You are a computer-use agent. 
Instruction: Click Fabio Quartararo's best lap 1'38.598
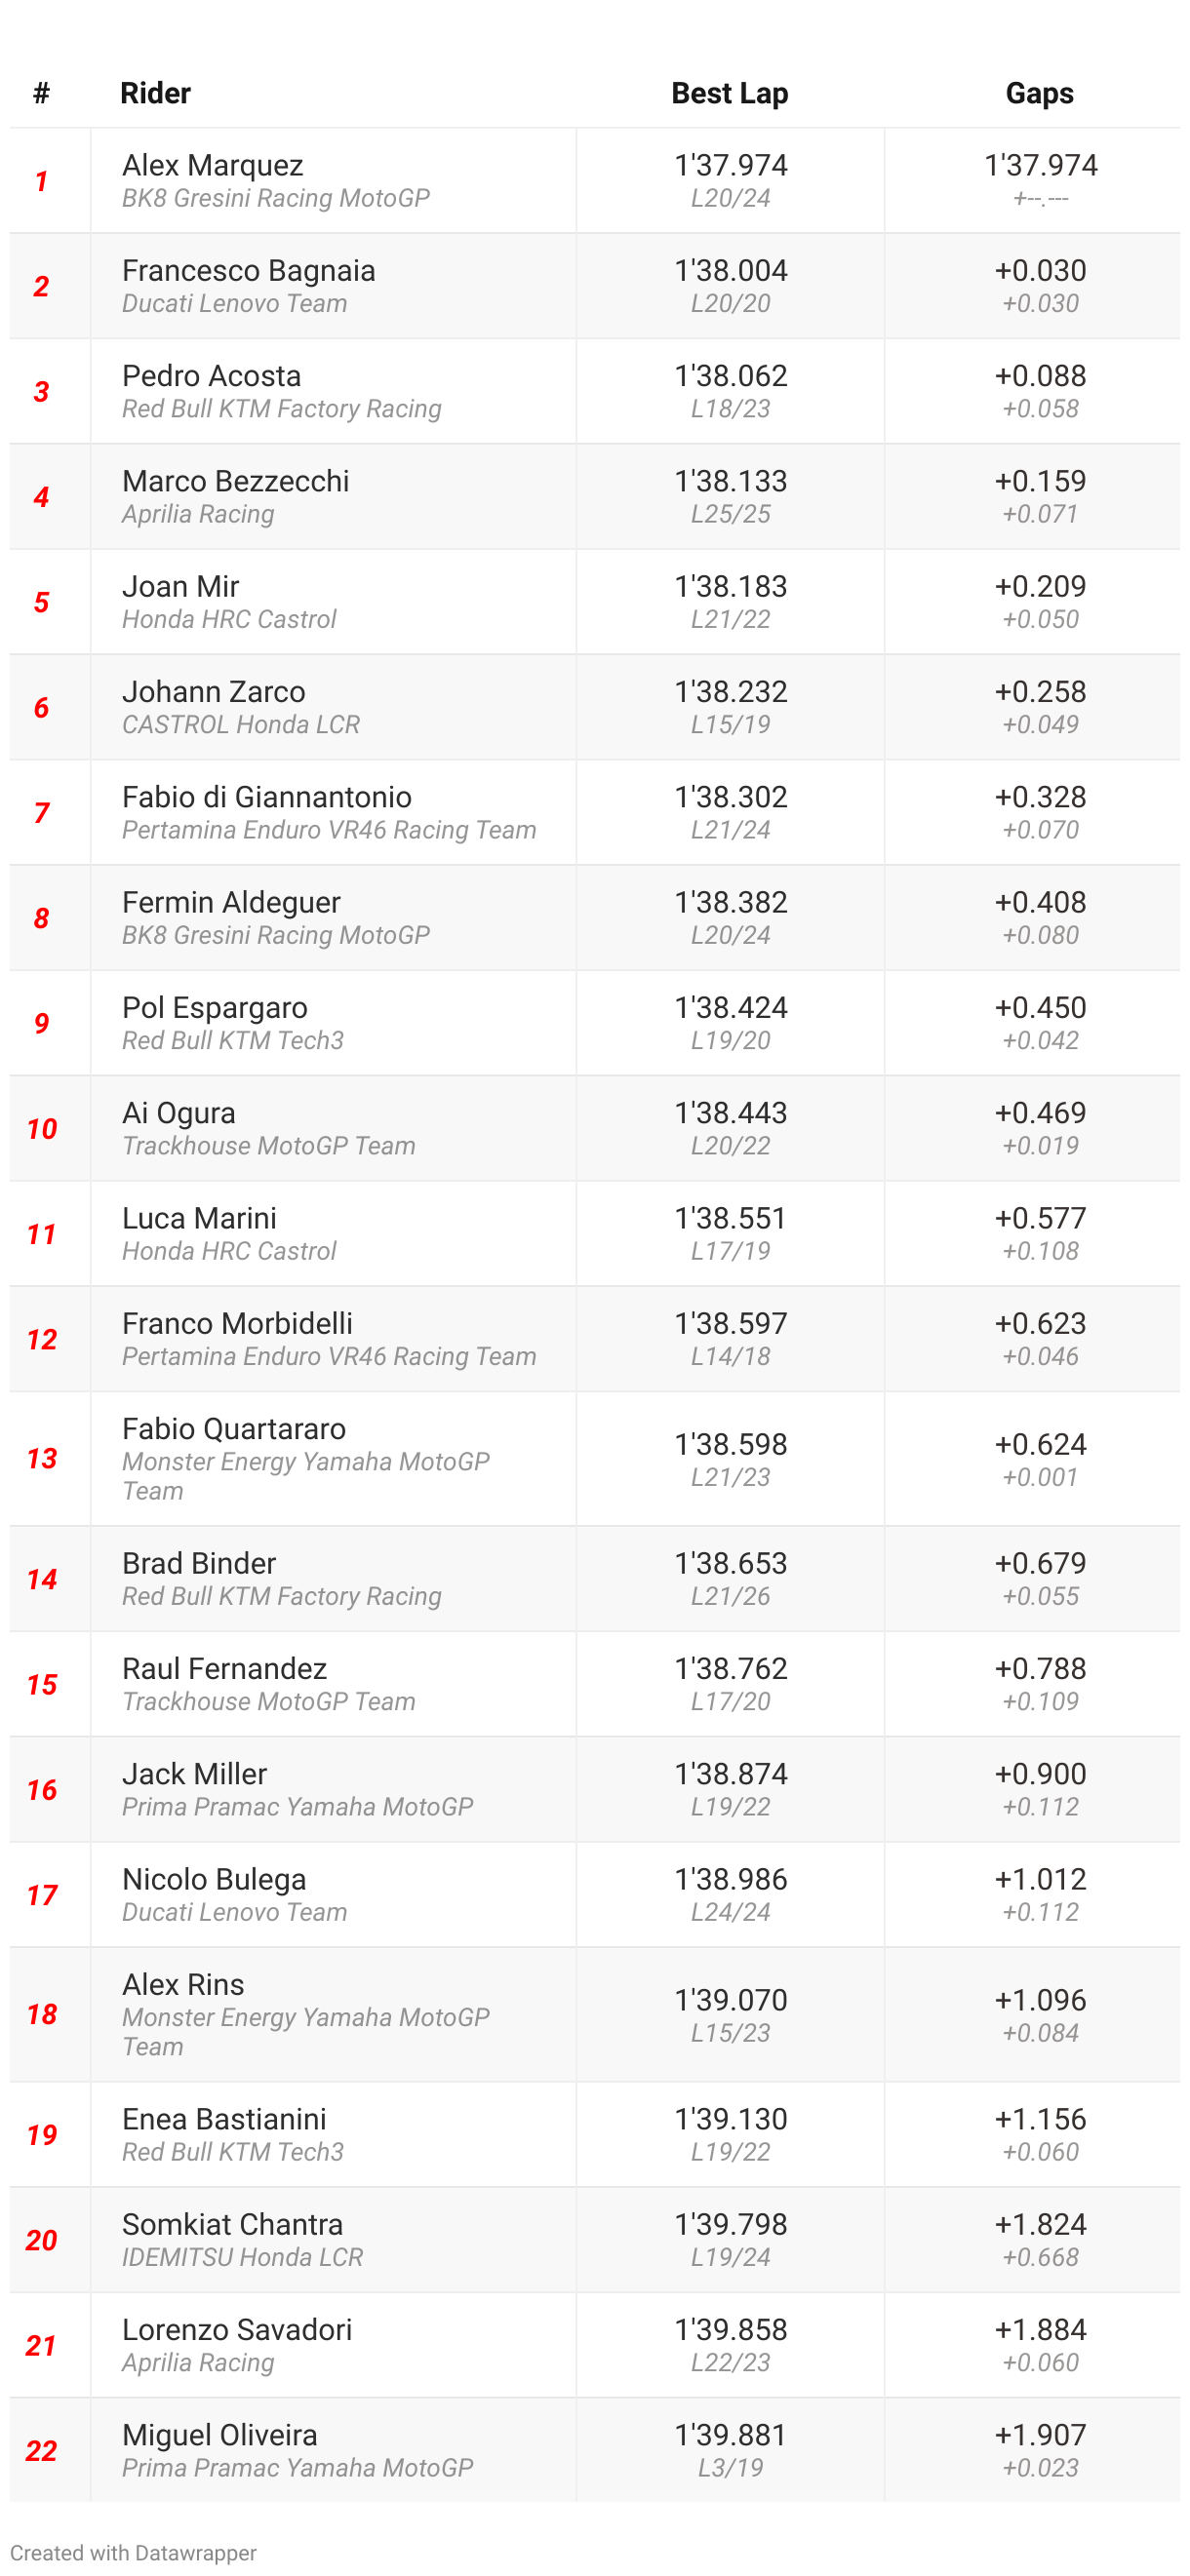click(731, 1444)
